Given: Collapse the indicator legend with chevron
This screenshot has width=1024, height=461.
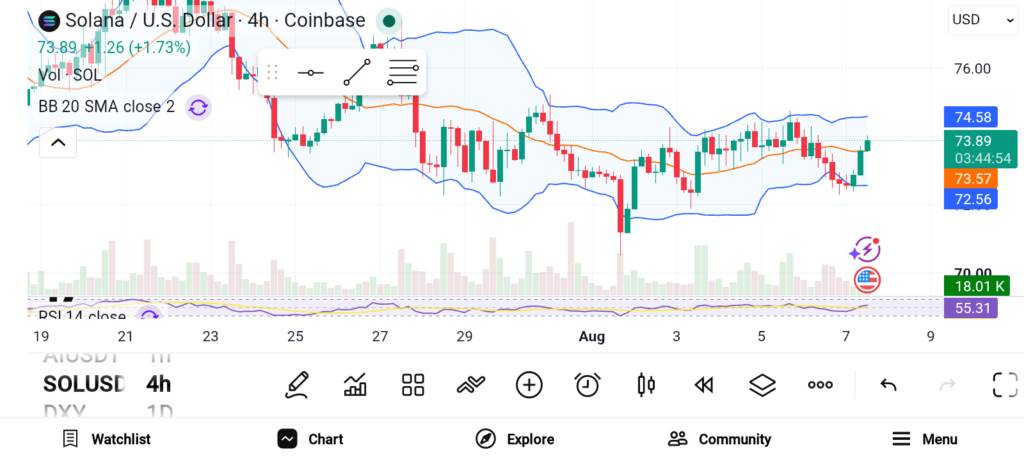Looking at the screenshot, I should pyautogui.click(x=58, y=142).
